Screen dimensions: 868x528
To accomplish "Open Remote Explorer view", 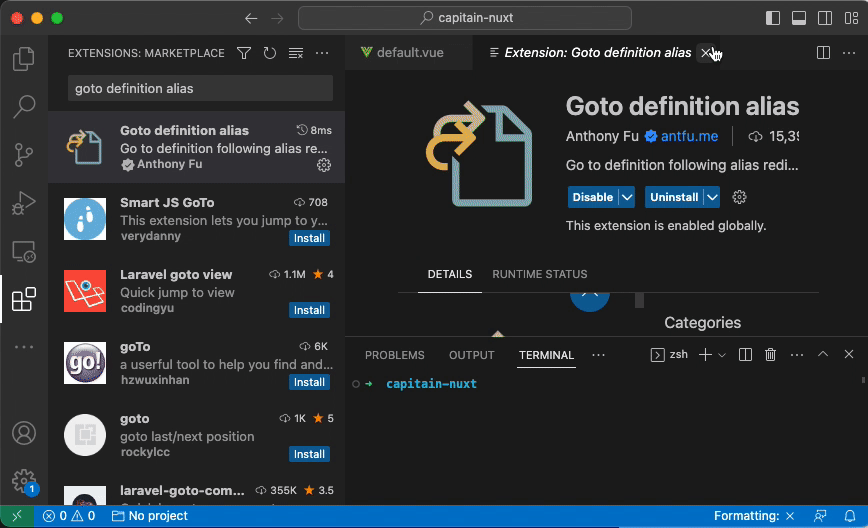I will 24,251.
